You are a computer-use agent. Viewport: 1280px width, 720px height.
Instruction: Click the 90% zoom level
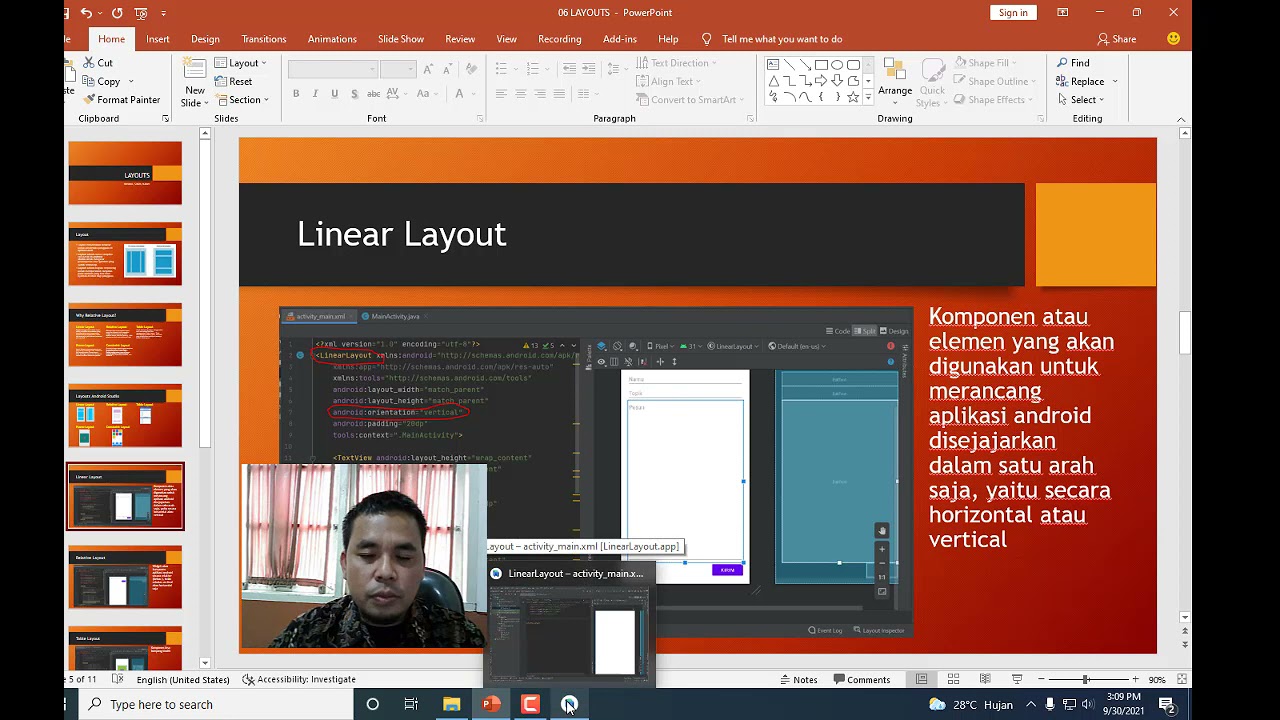pos(1157,679)
